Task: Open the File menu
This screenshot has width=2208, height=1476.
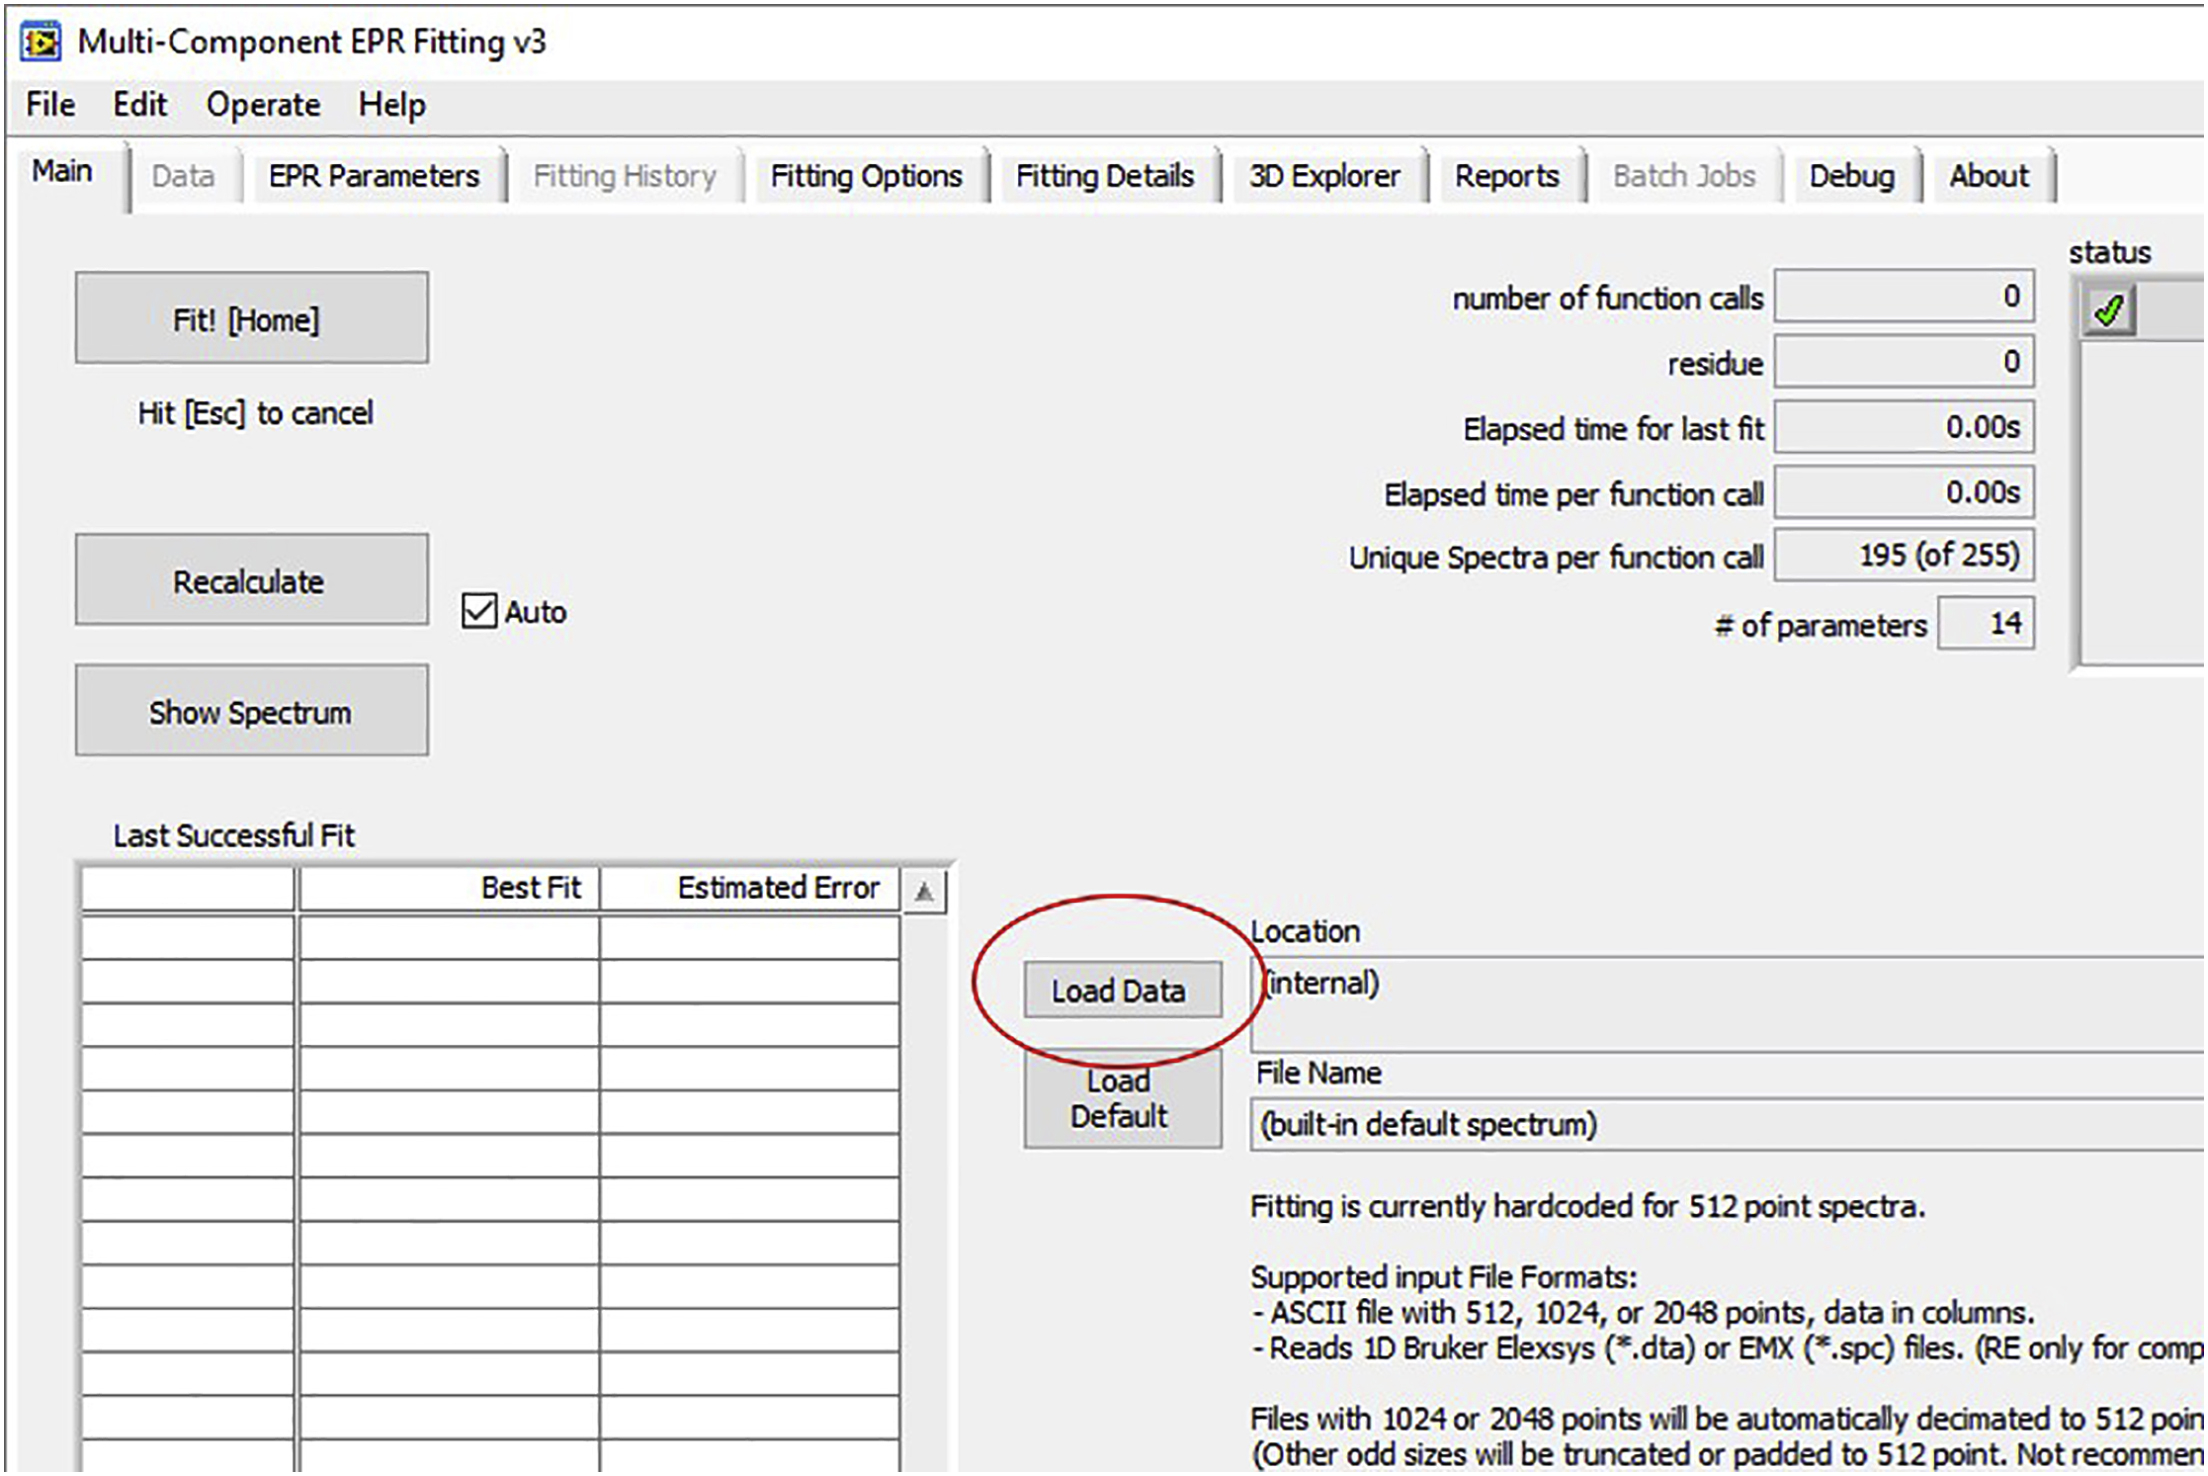Action: (50, 104)
